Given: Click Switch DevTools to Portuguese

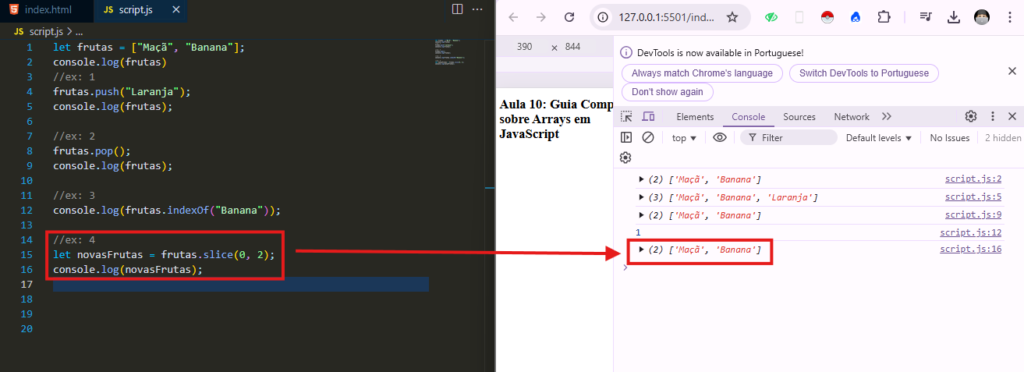Looking at the screenshot, I should (863, 73).
